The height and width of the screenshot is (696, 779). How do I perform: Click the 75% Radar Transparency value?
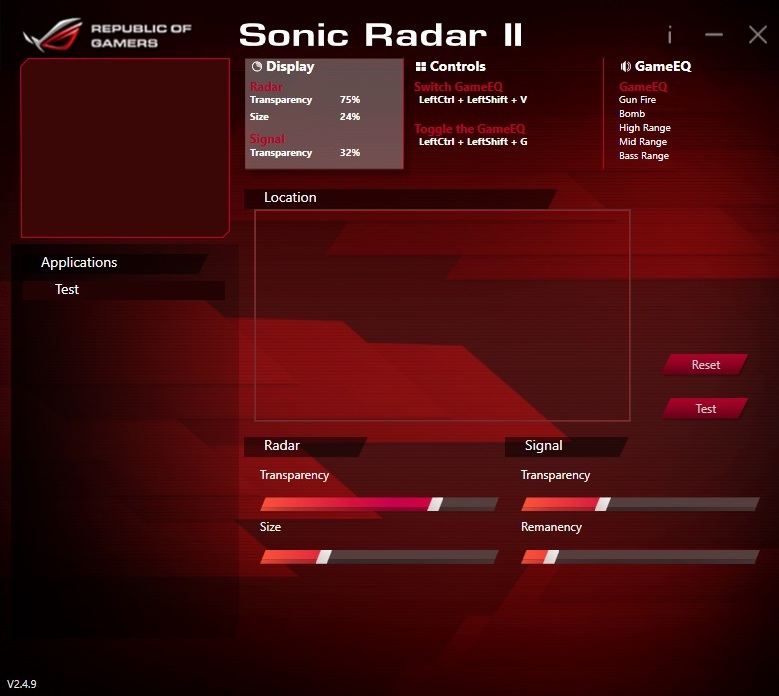pos(350,100)
